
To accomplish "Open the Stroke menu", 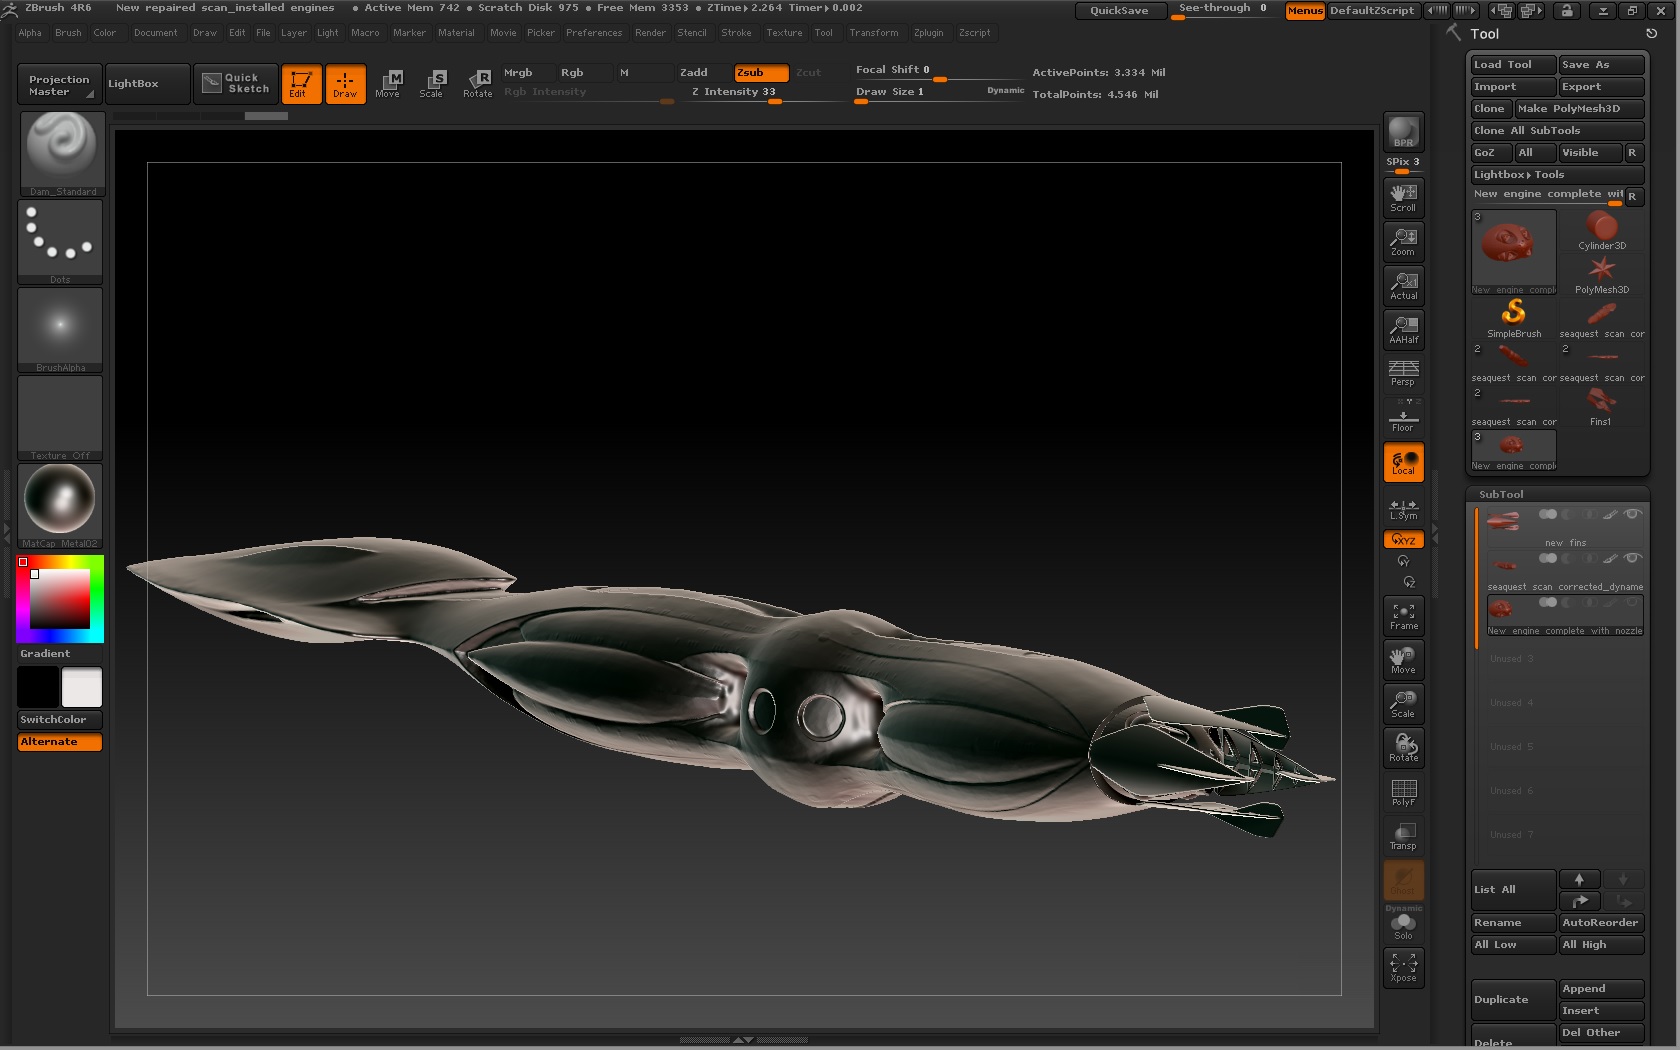I will (736, 33).
